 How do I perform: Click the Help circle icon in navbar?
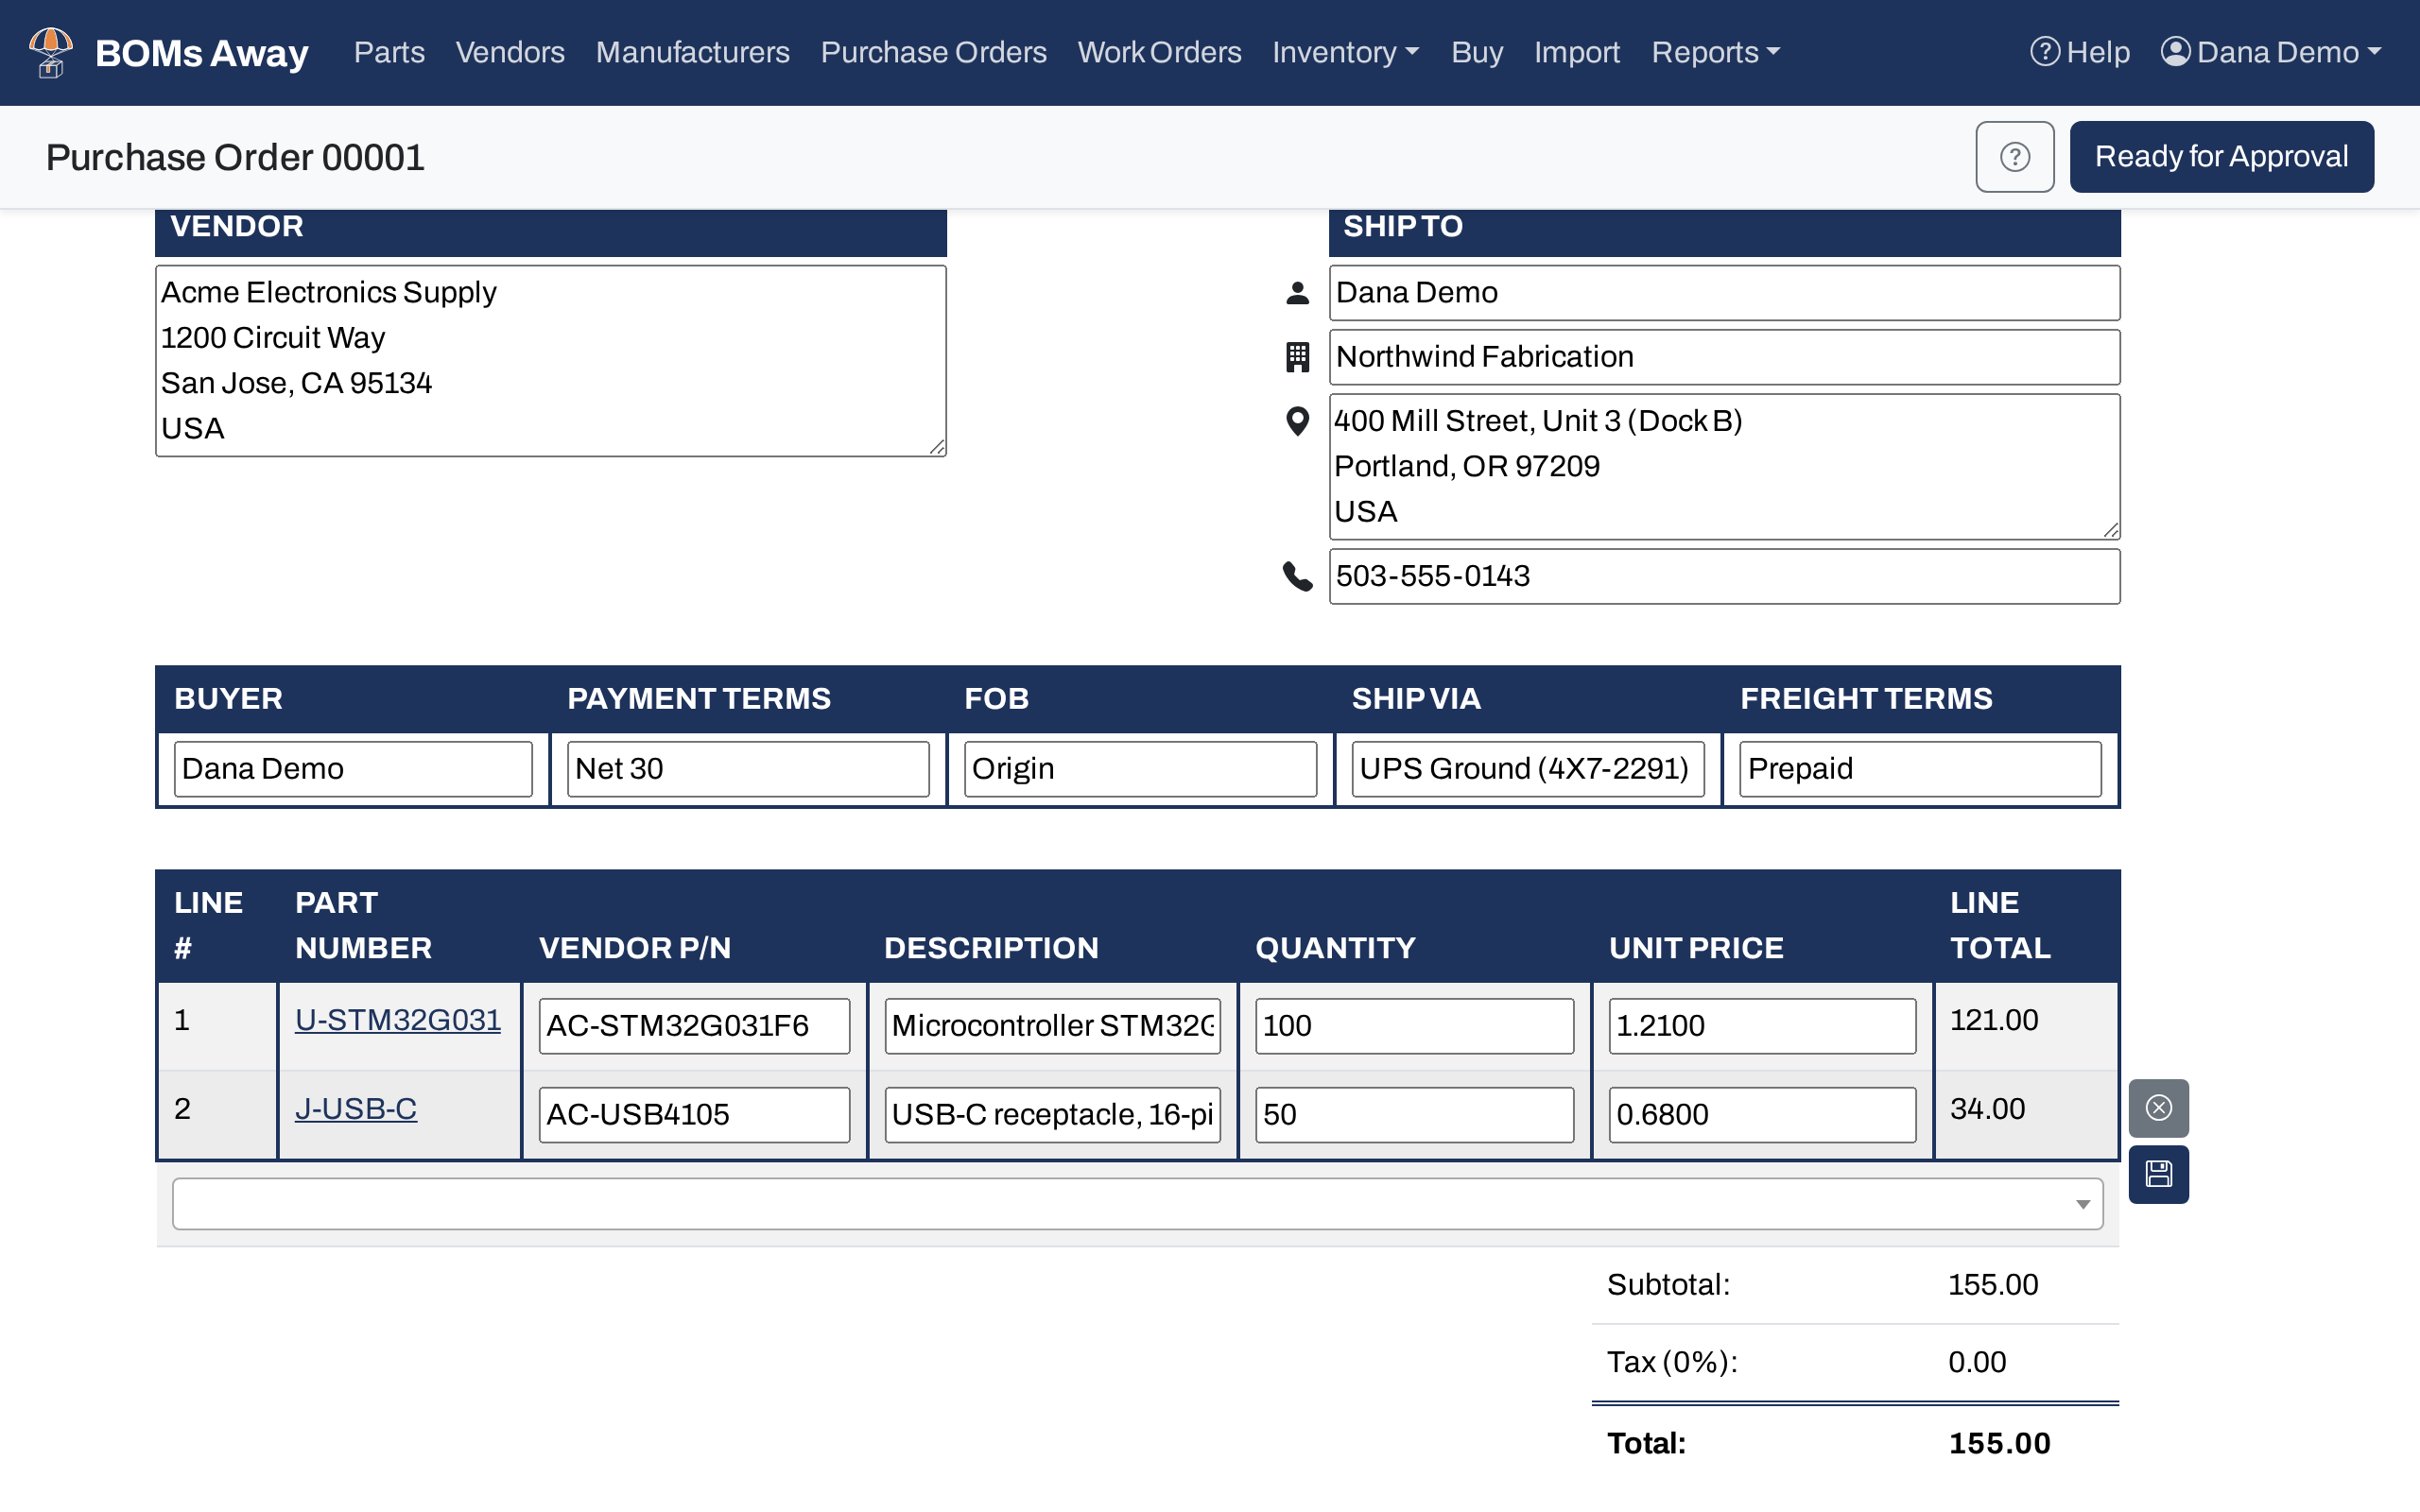(2045, 51)
